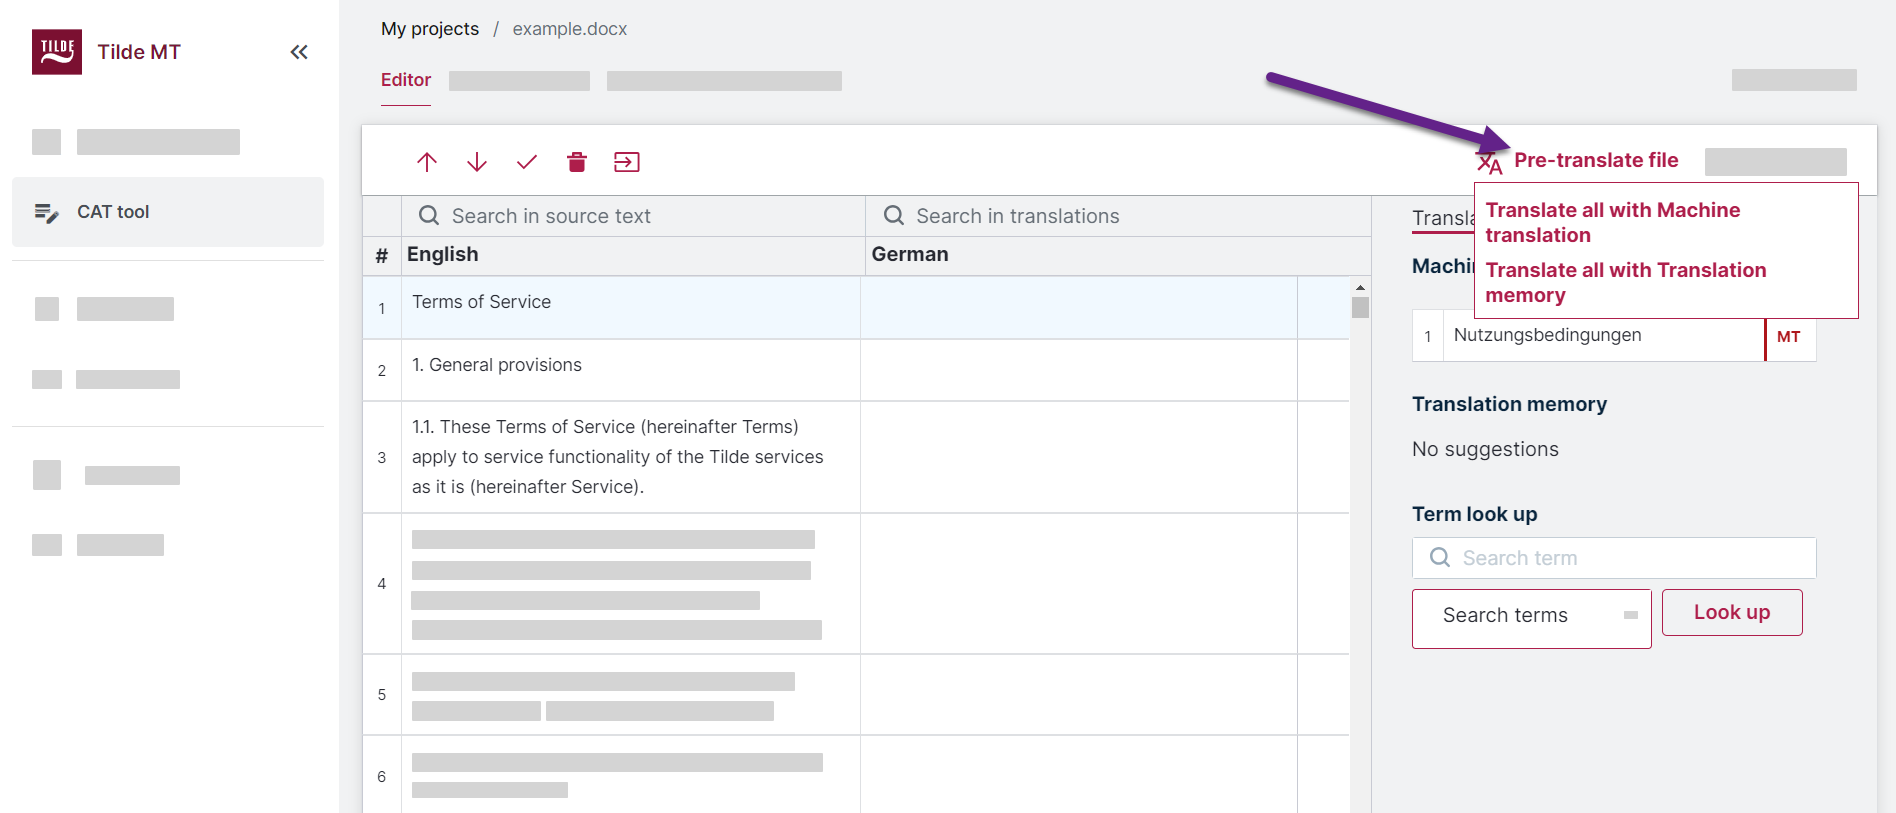Click the Search term magnifier icon
The height and width of the screenshot is (813, 1896).
(x=1440, y=557)
